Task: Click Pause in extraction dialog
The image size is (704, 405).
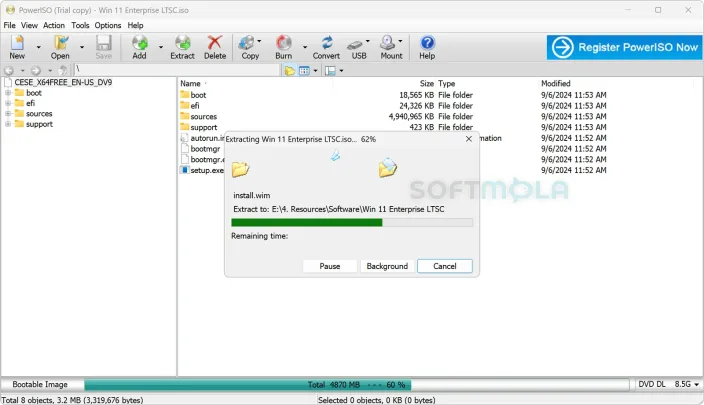Action: [x=330, y=266]
